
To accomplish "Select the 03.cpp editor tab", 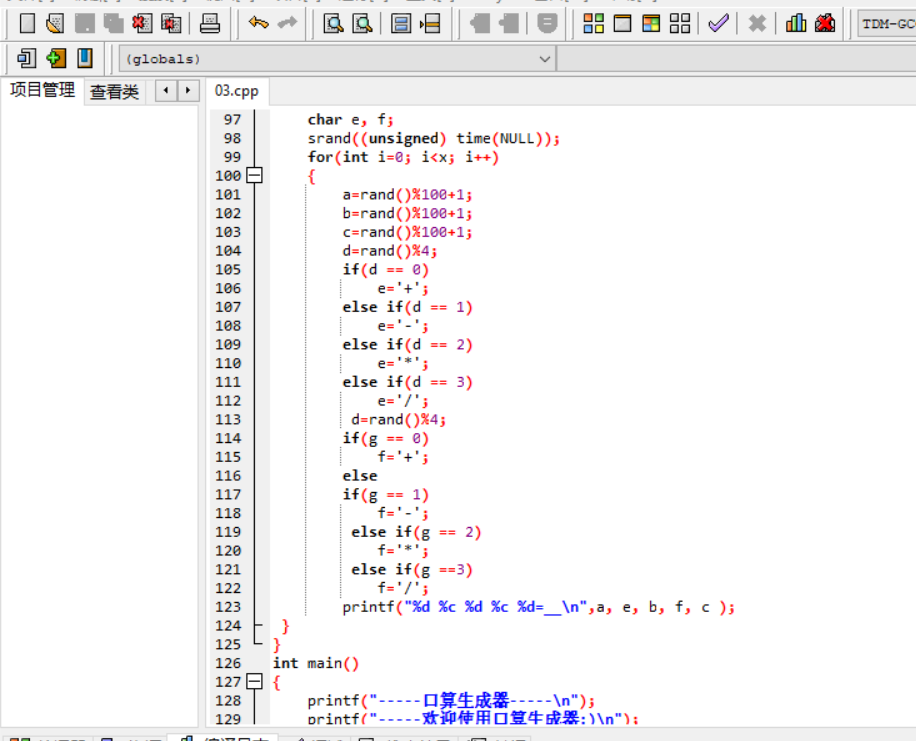I will 236,91.
